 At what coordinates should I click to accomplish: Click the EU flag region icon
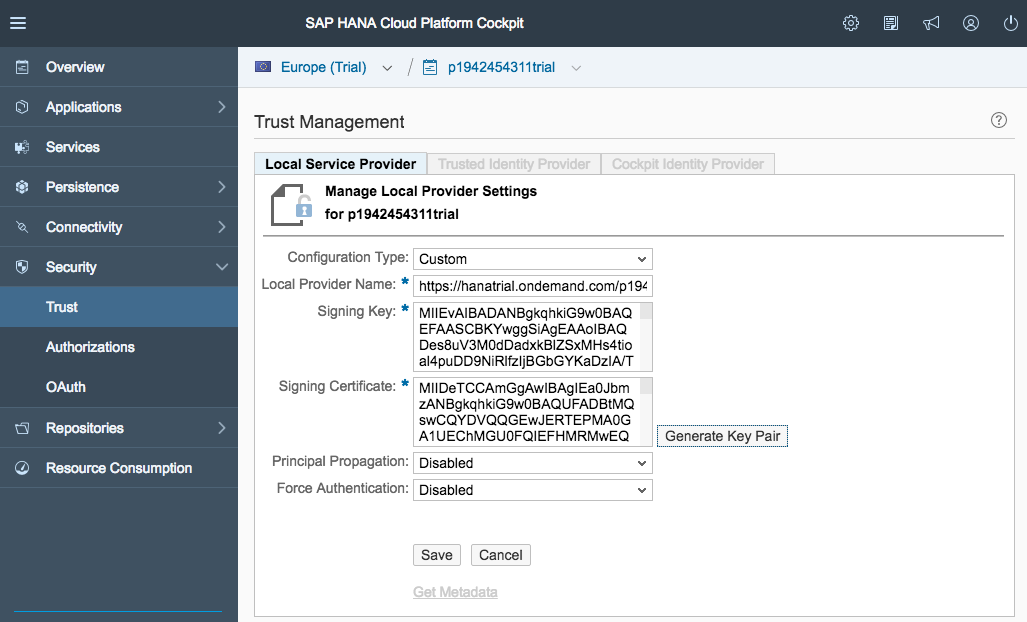[263, 67]
